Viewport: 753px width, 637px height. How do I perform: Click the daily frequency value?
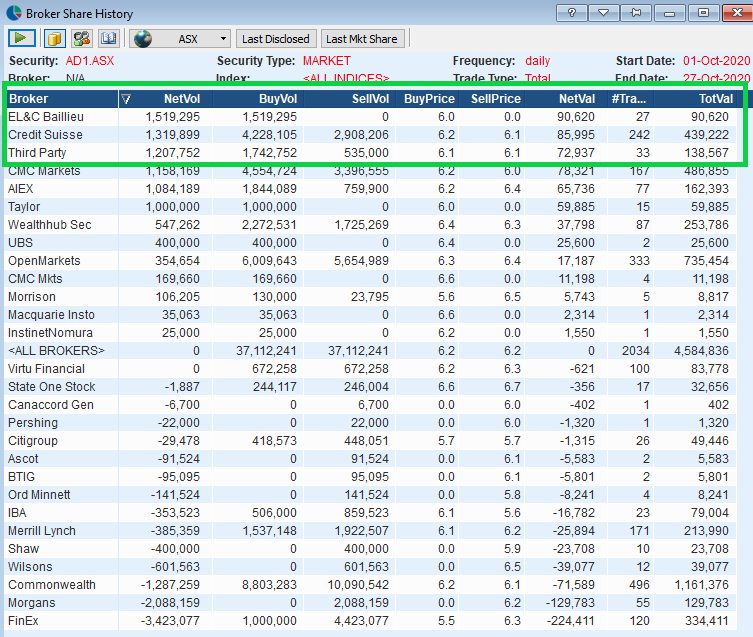click(537, 61)
